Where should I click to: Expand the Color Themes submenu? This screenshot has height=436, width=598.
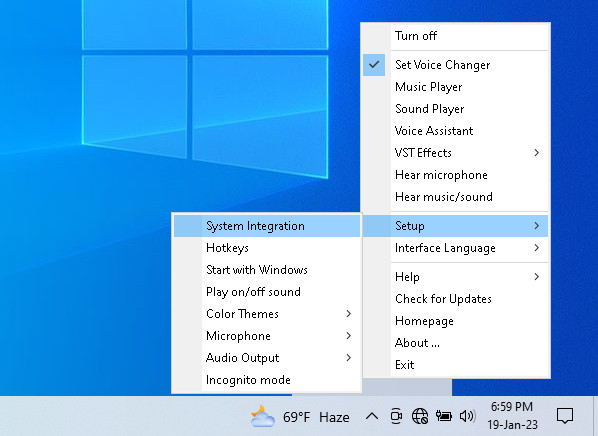(x=267, y=314)
